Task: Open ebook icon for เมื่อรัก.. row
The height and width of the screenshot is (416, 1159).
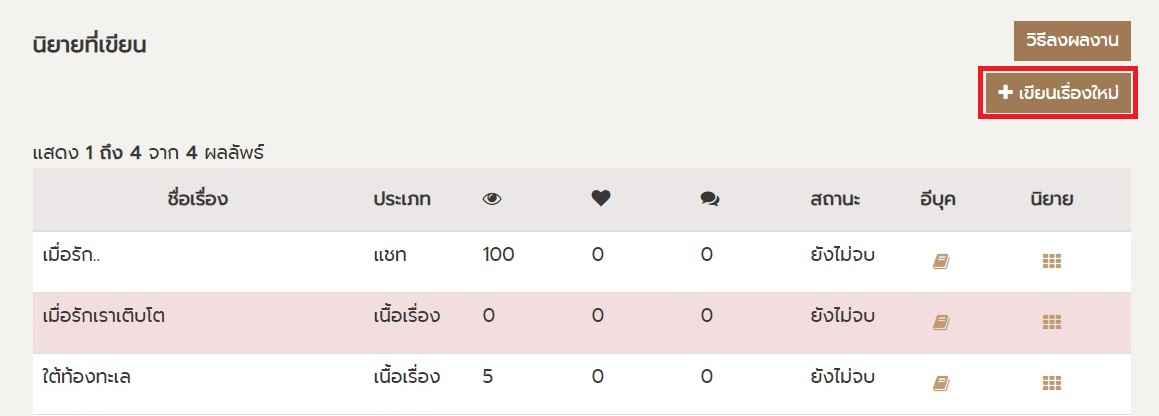Action: pyautogui.click(x=940, y=261)
